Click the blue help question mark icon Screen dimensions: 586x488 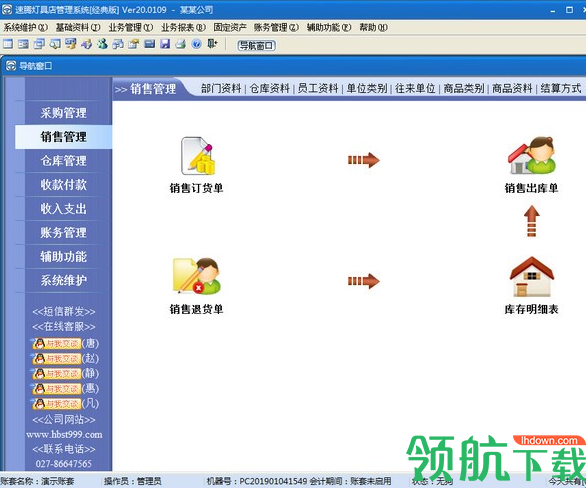click(196, 44)
